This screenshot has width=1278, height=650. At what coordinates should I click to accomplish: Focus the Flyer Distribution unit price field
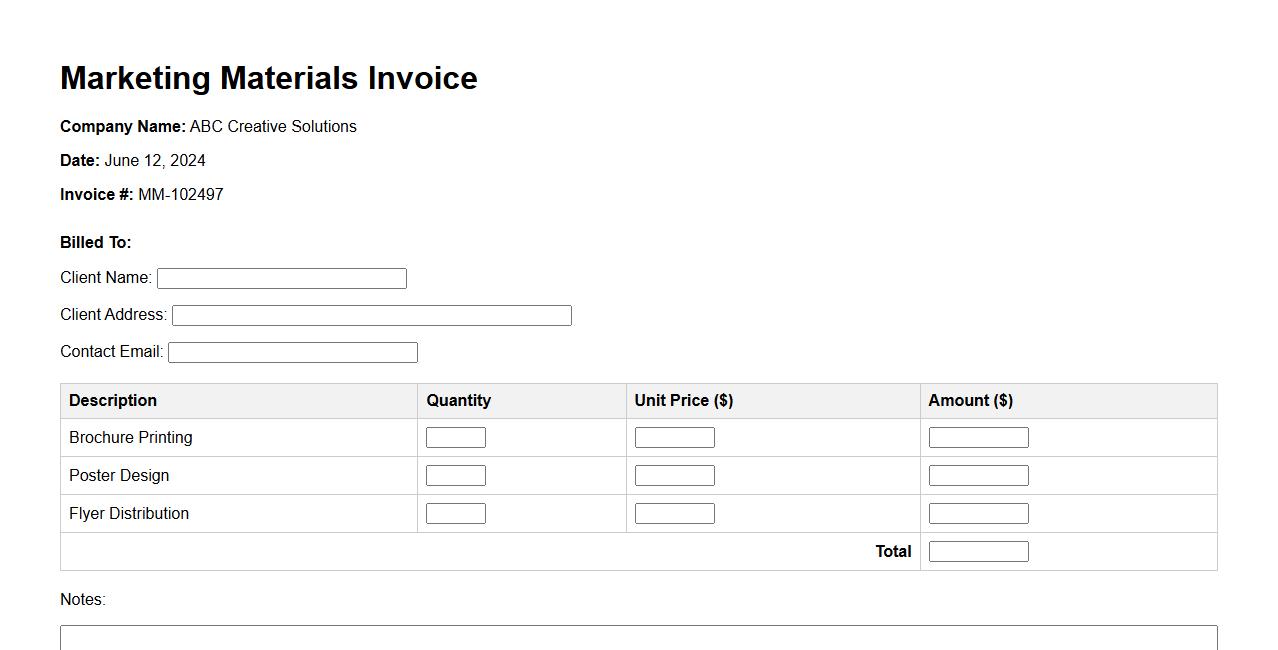(x=674, y=514)
